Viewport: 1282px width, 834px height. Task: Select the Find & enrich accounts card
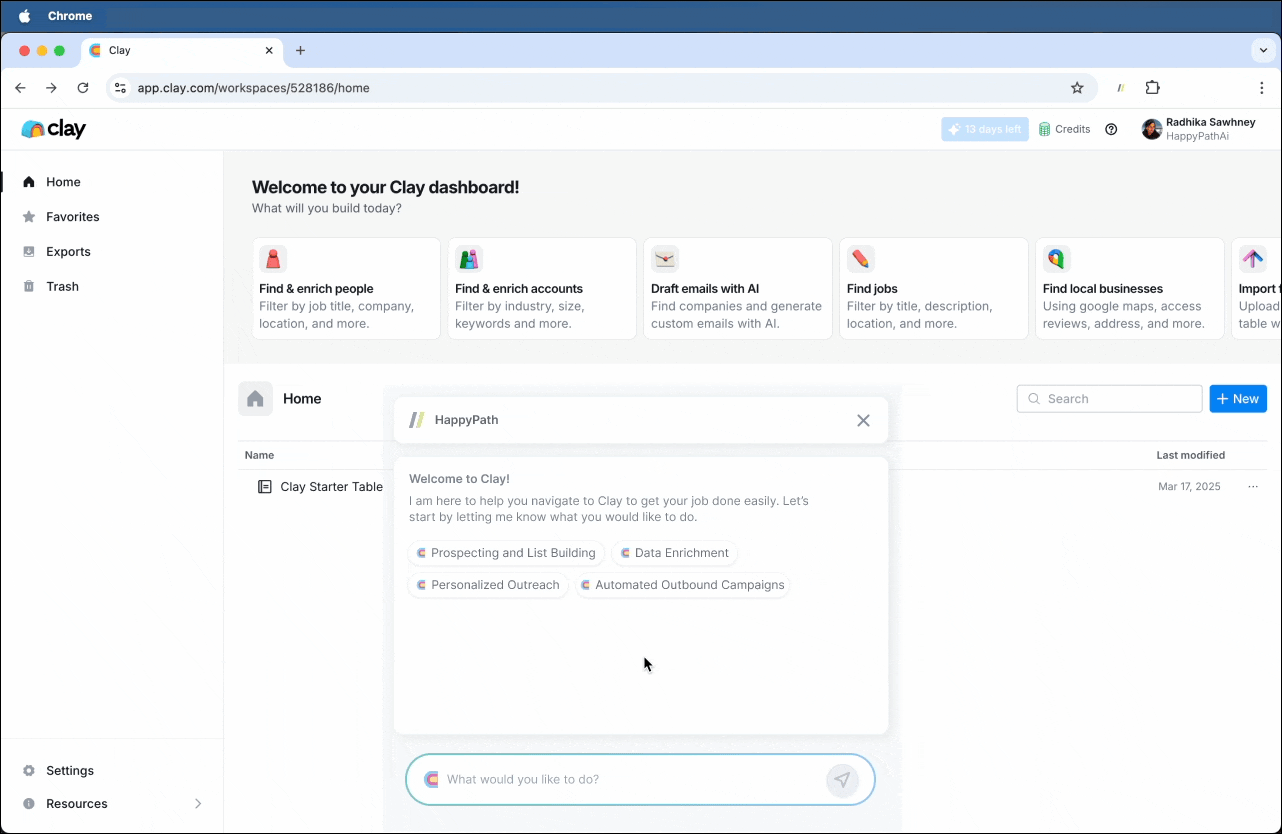click(542, 288)
